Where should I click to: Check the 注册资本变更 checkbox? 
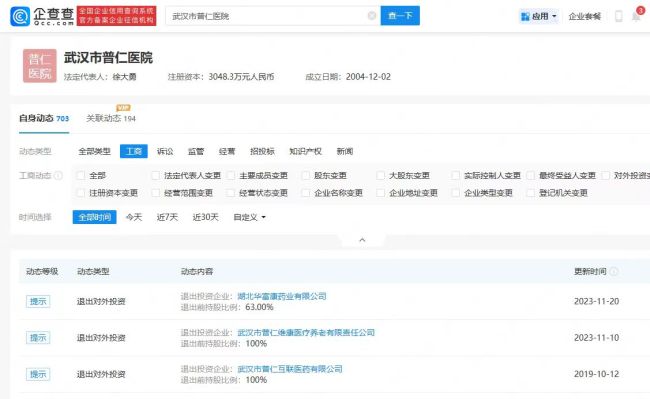tap(81, 193)
